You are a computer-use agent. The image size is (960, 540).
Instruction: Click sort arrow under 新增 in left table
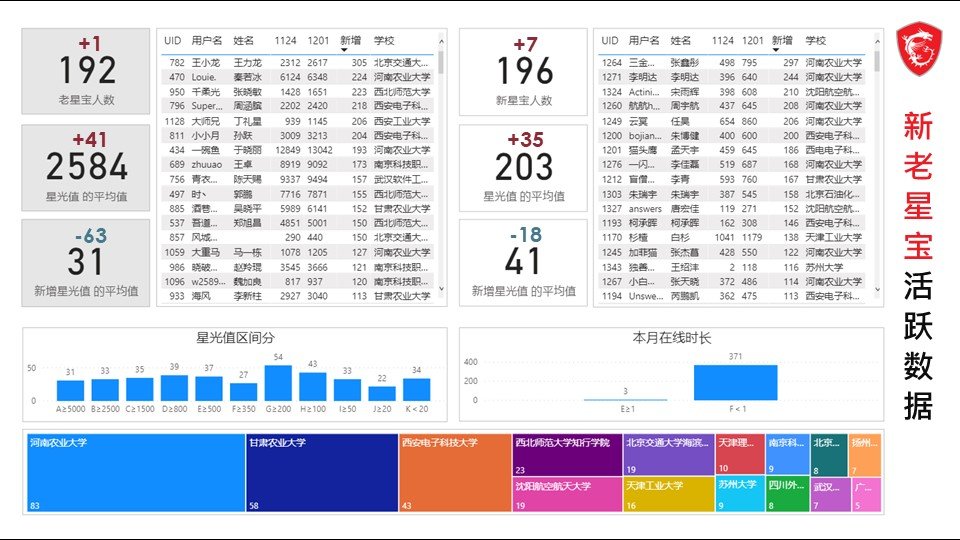click(344, 50)
